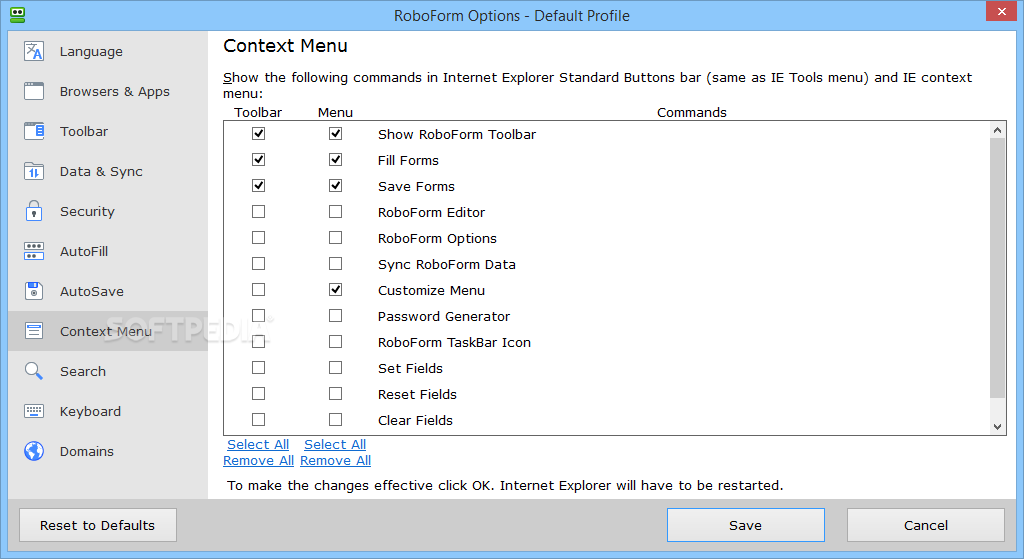Uncheck Menu box for Fill Forms
1024x559 pixels.
pyautogui.click(x=335, y=159)
